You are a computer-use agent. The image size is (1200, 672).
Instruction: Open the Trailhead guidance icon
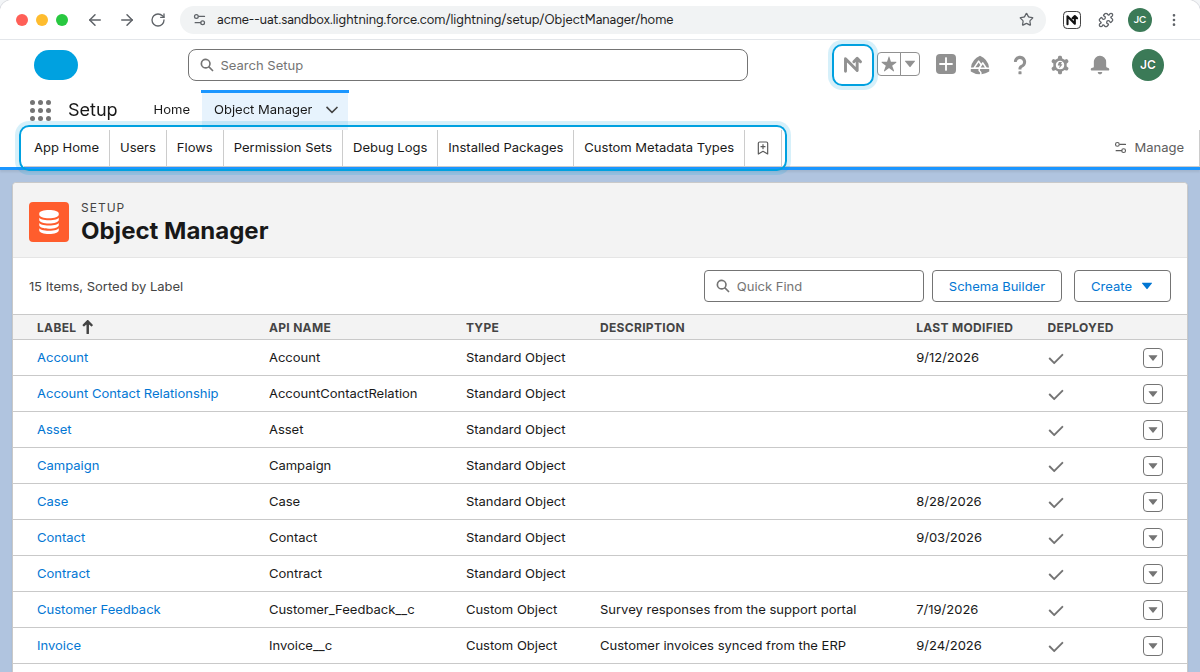(x=980, y=65)
